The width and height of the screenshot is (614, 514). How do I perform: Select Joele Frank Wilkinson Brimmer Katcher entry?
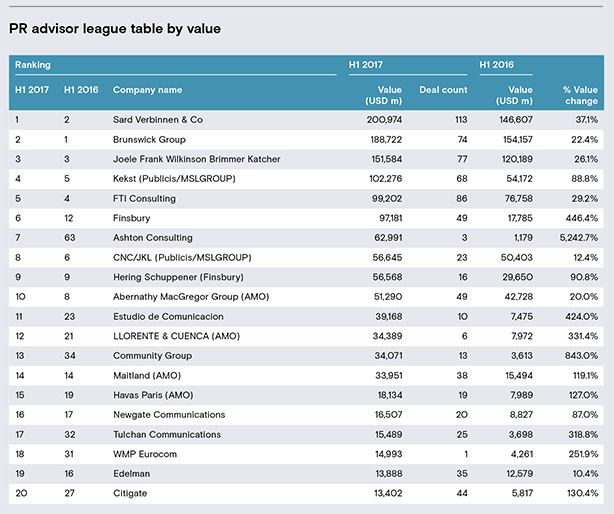coord(197,159)
